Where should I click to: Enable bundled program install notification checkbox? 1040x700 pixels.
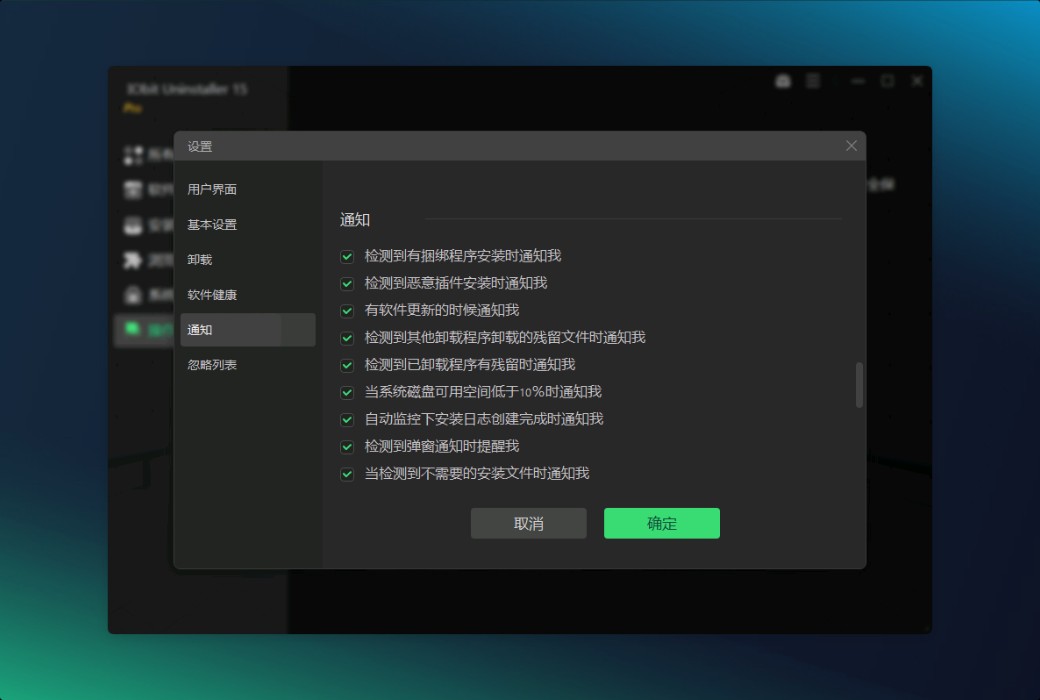tap(347, 257)
